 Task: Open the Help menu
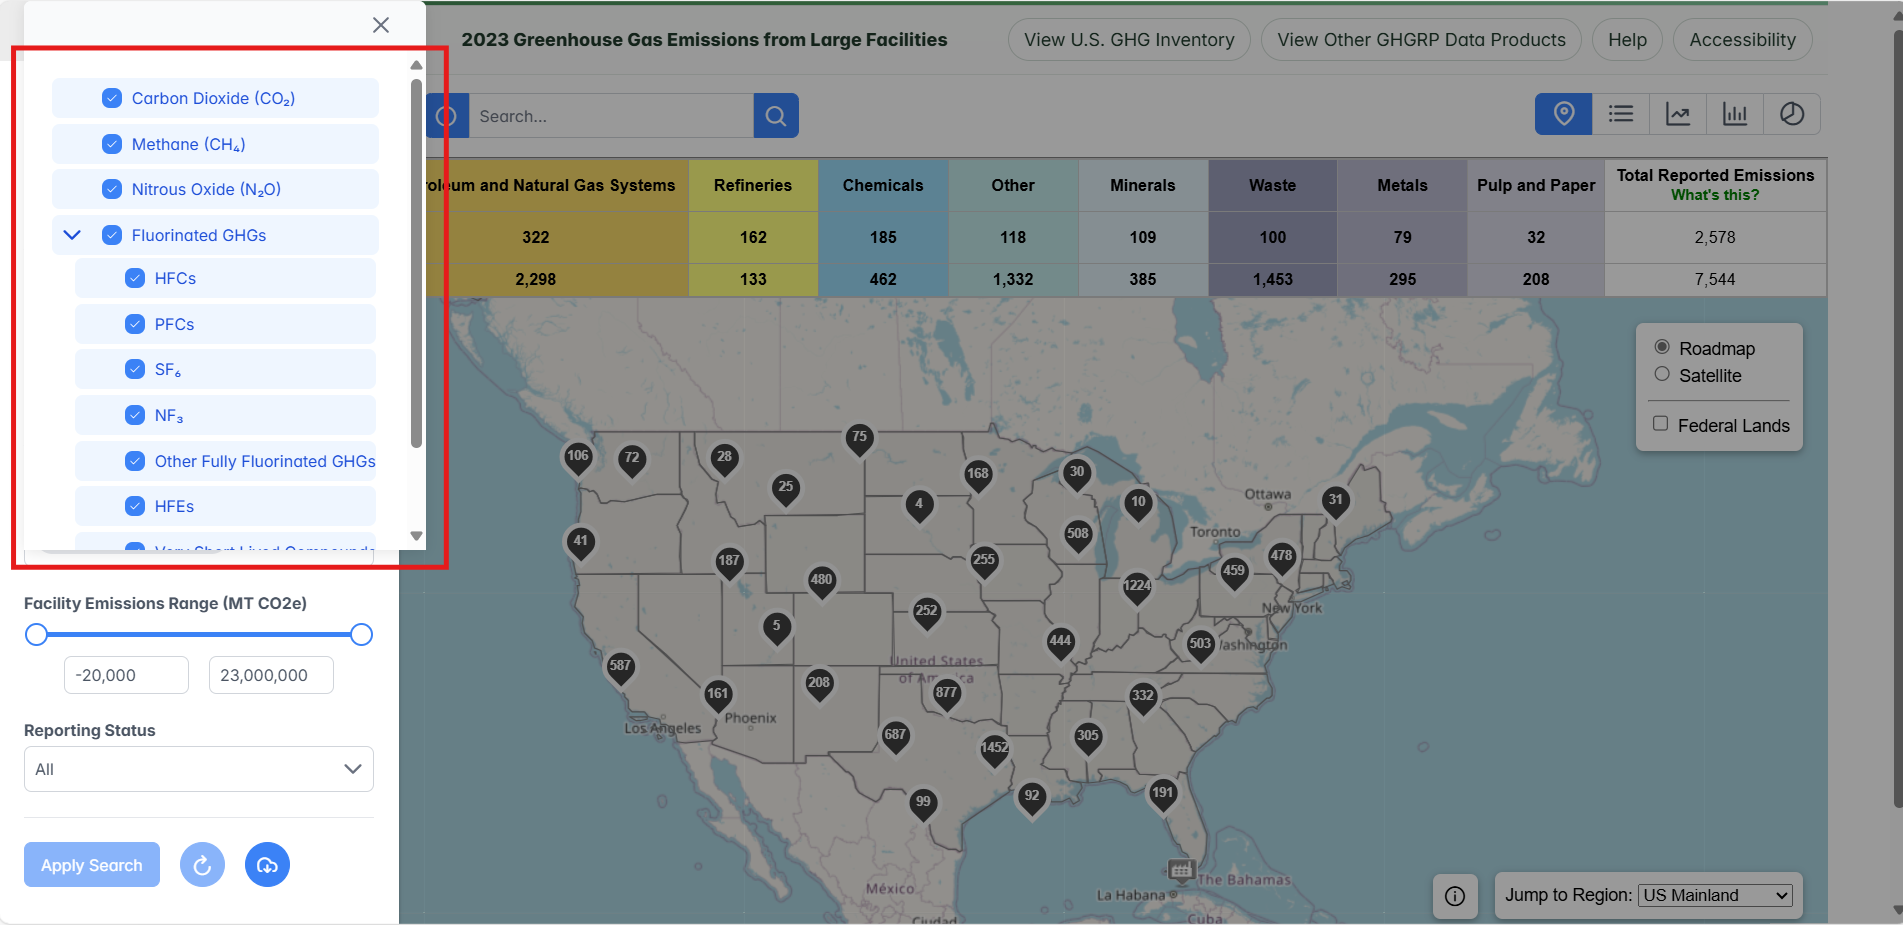click(x=1626, y=39)
